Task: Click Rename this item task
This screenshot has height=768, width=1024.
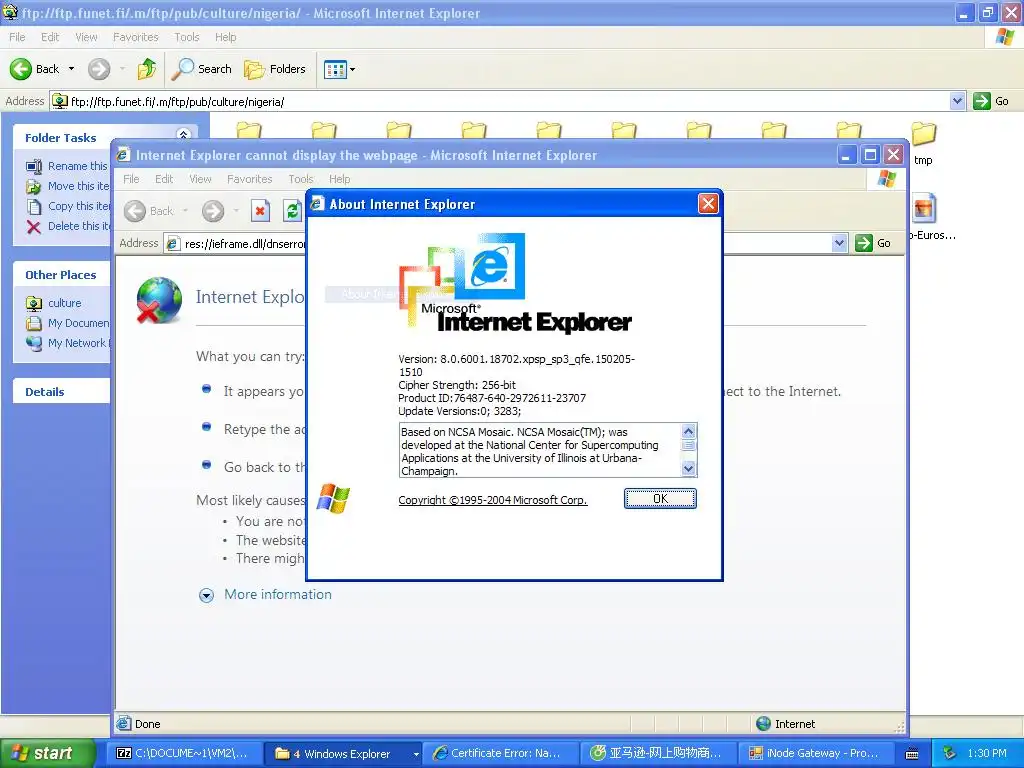Action: pos(67,166)
